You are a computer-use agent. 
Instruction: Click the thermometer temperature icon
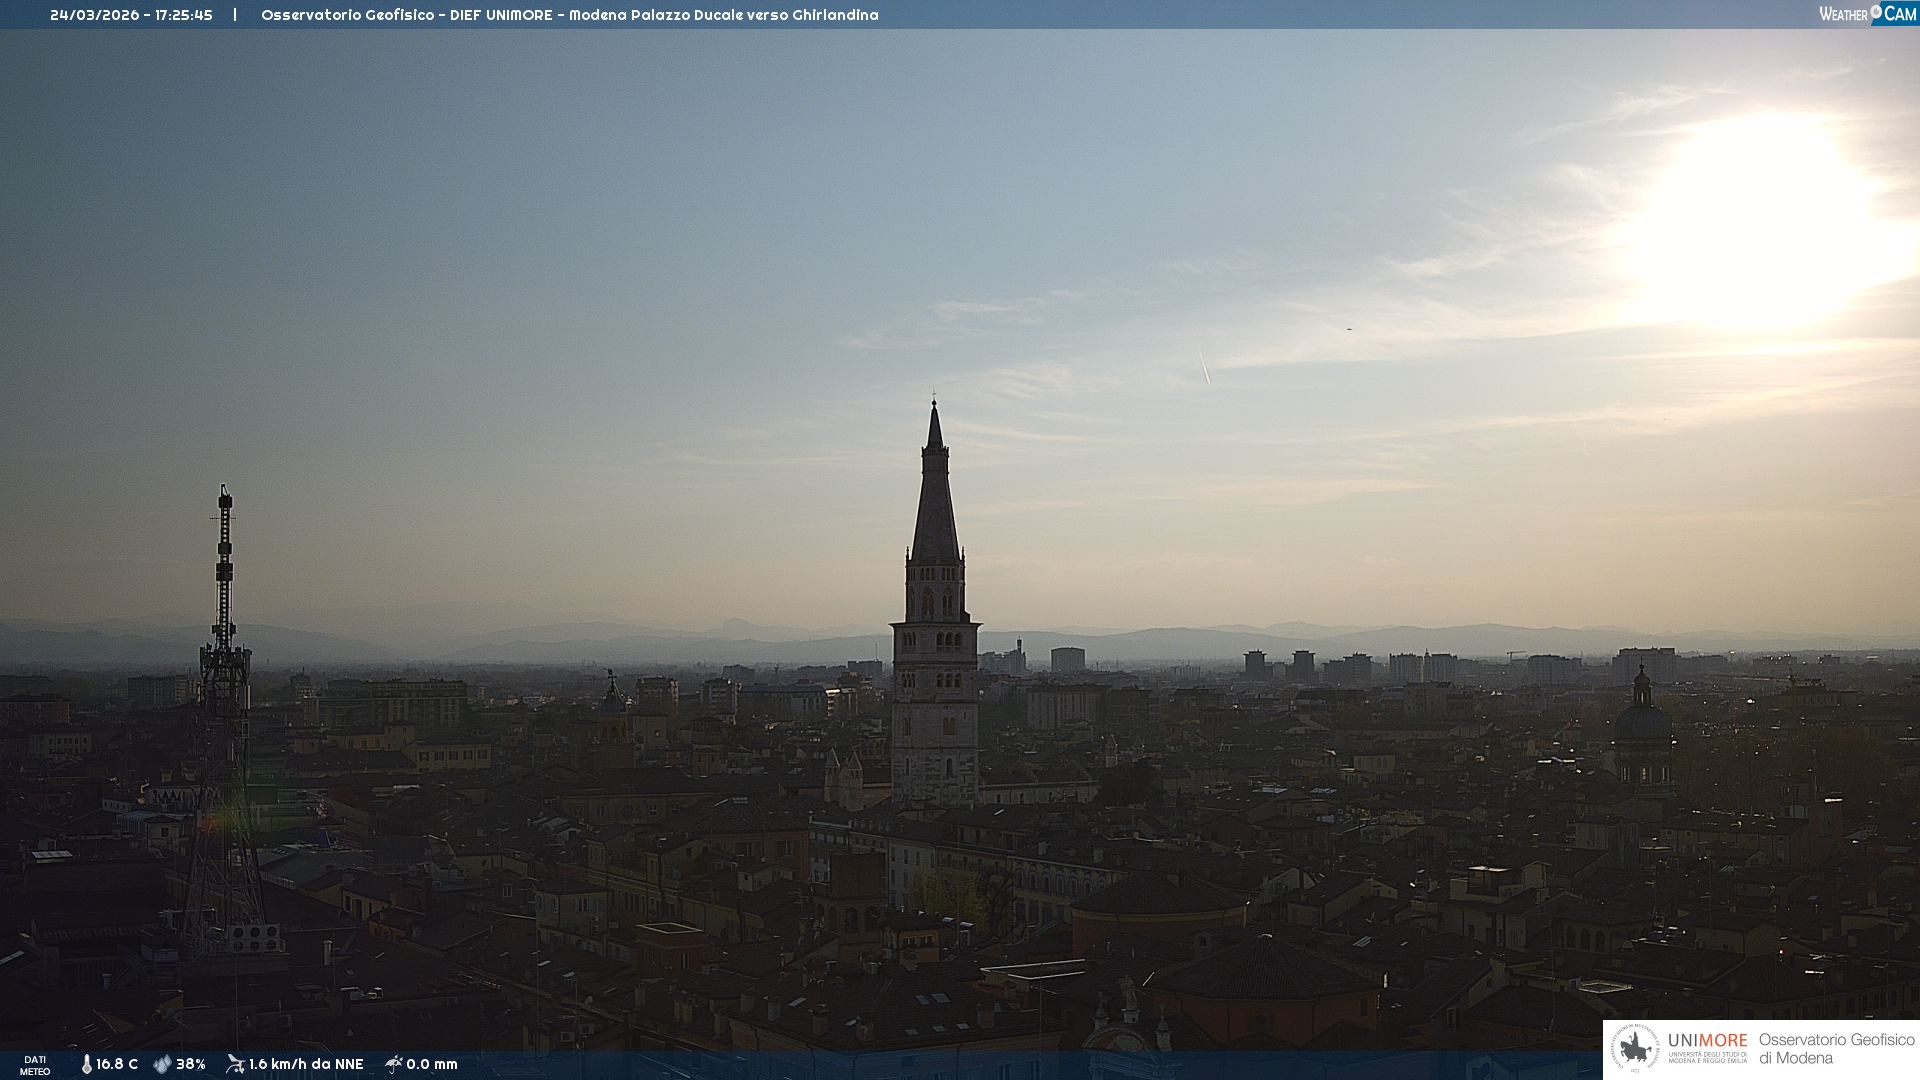86,1064
